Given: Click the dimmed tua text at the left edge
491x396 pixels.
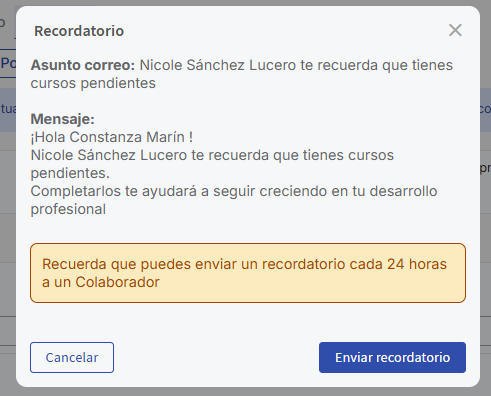Looking at the screenshot, I should (8, 109).
